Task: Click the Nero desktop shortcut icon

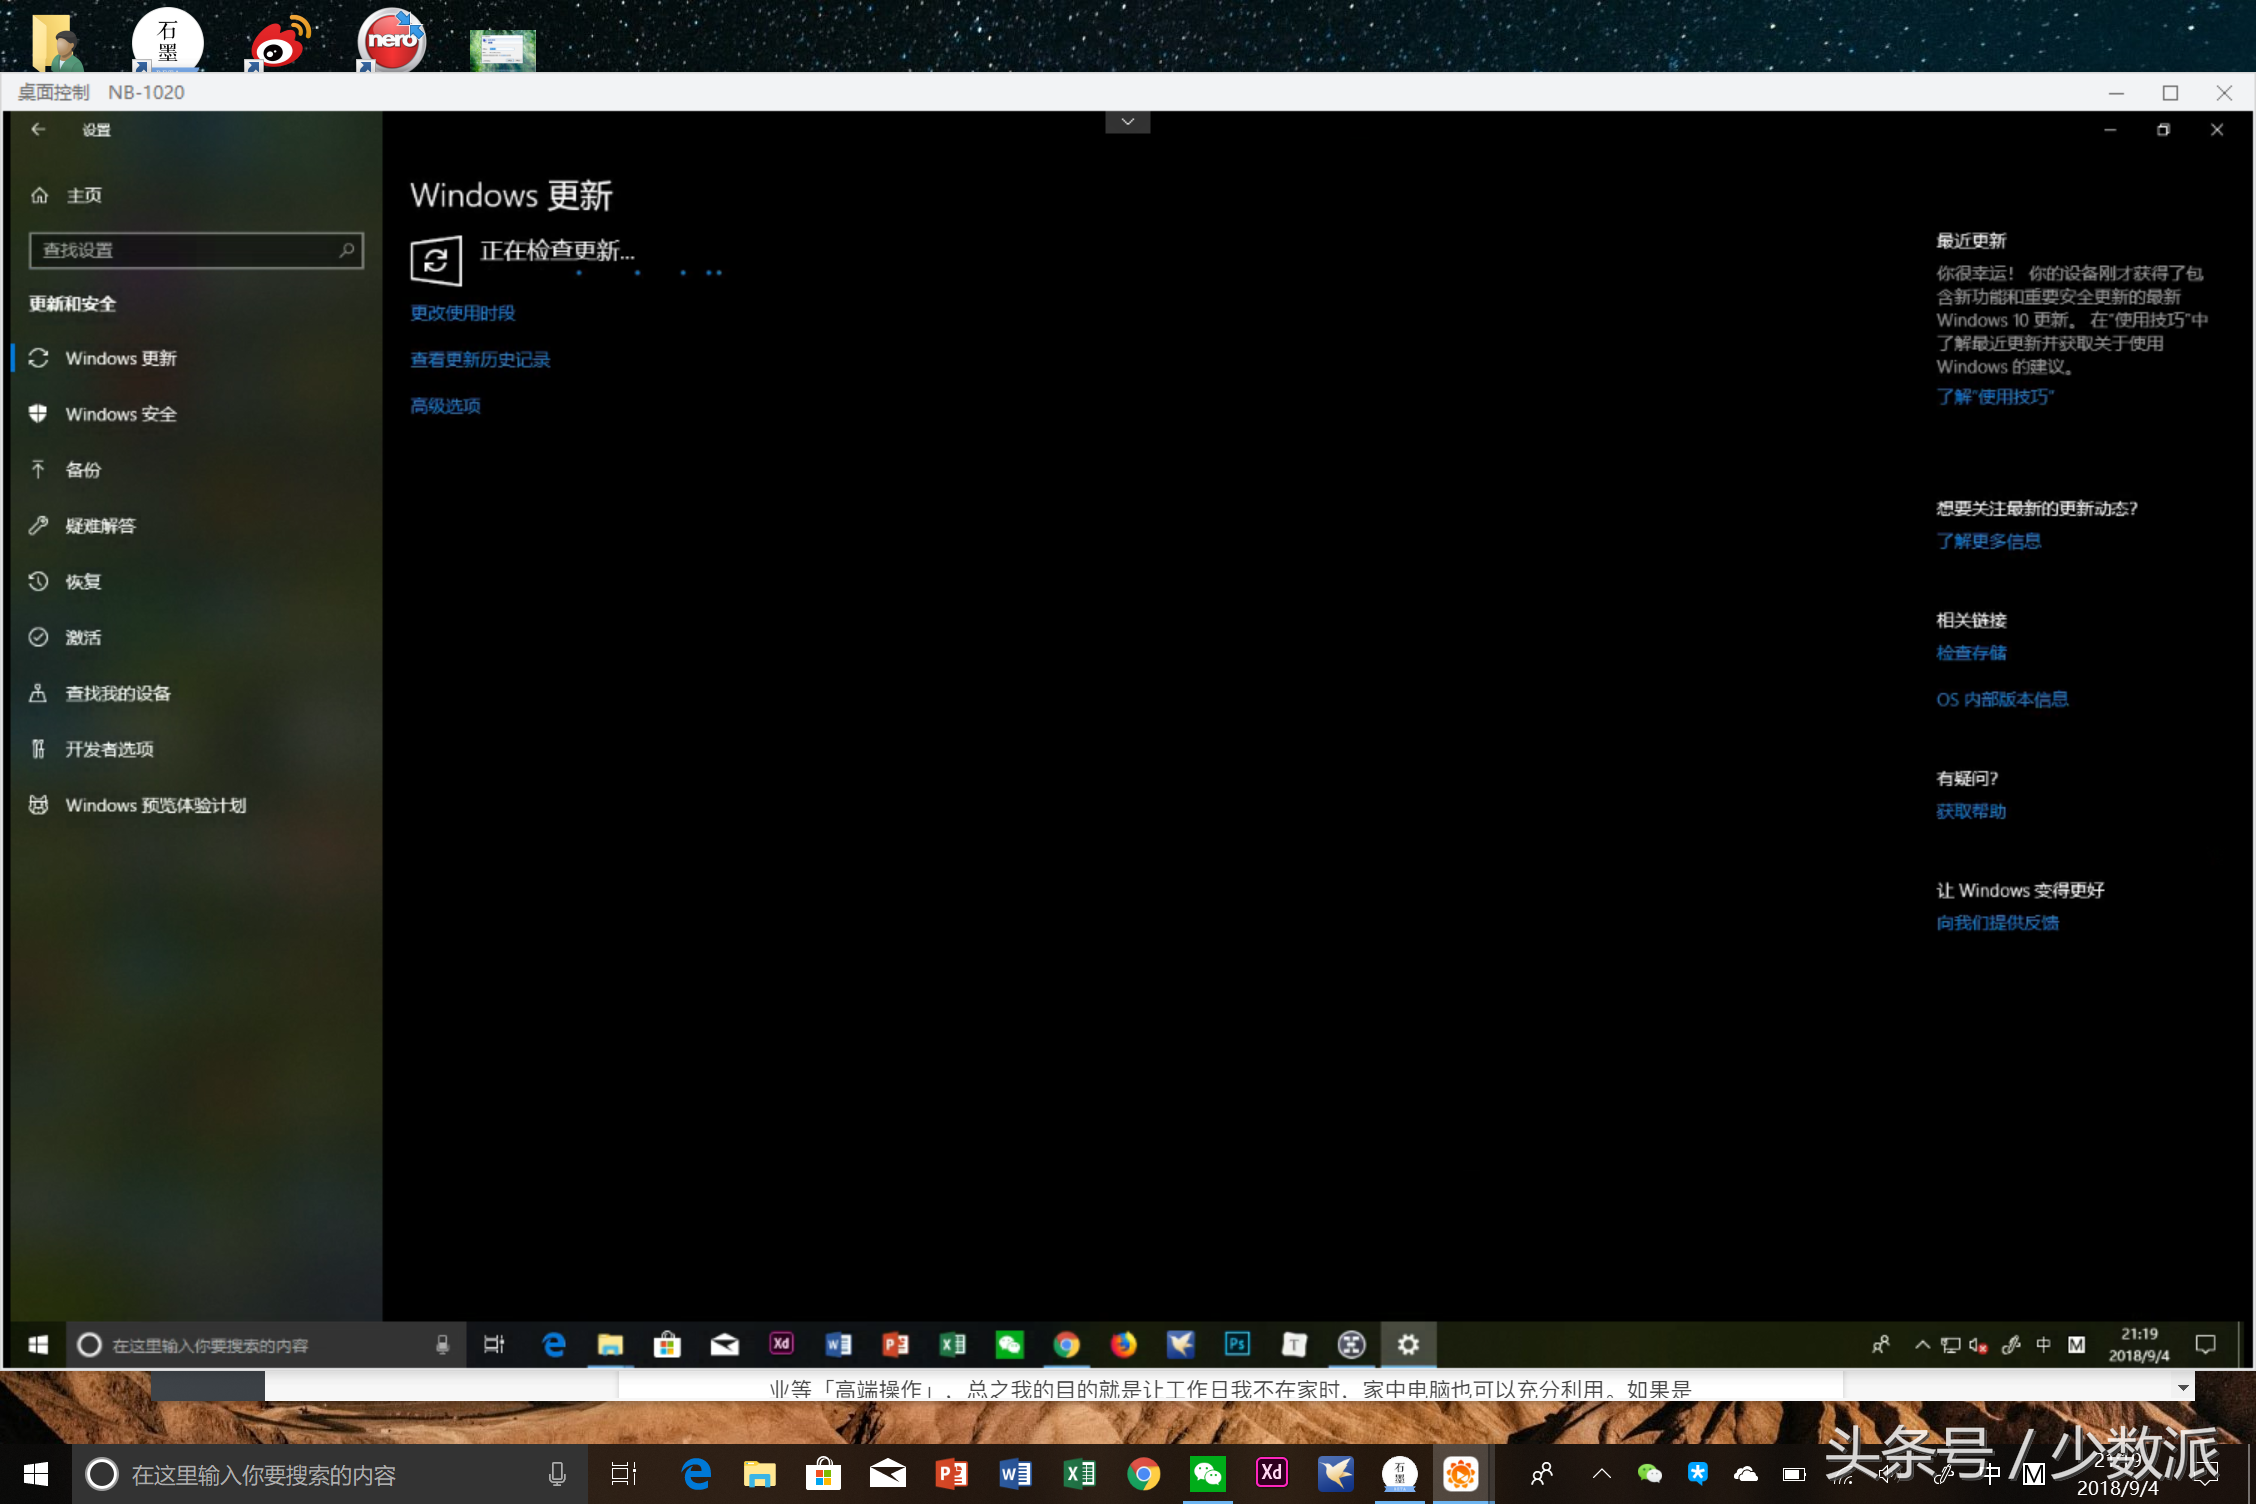Action: (x=391, y=41)
